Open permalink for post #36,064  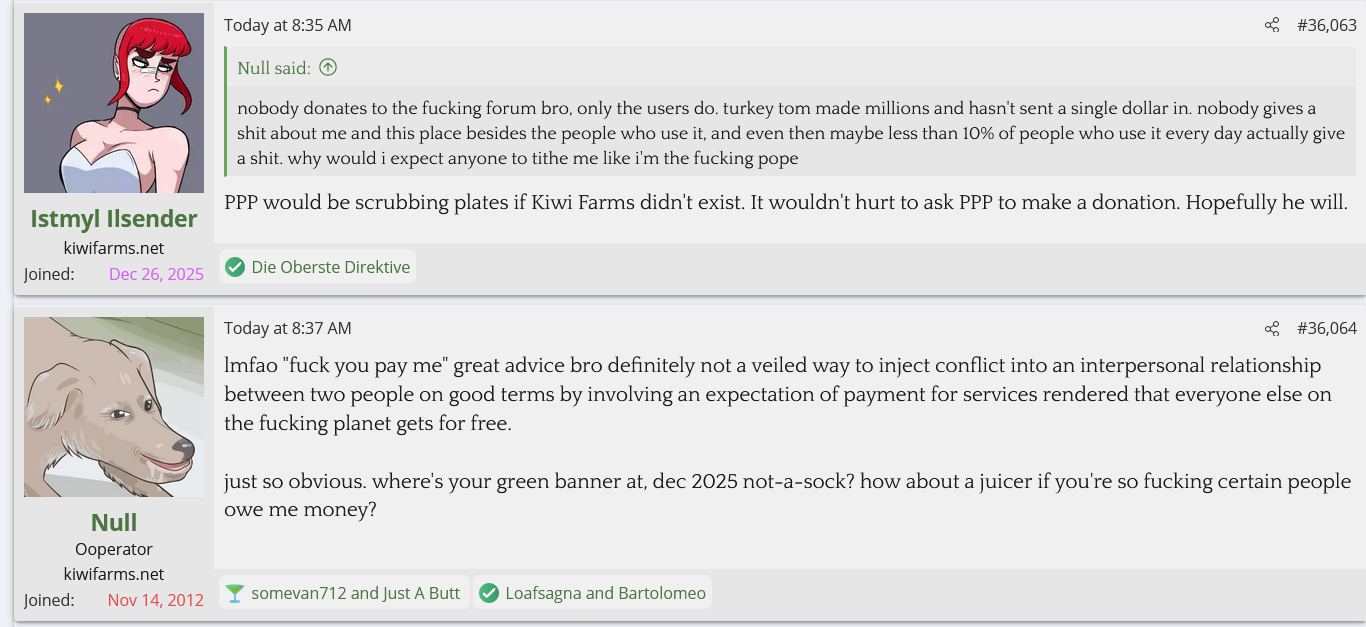[1326, 329]
